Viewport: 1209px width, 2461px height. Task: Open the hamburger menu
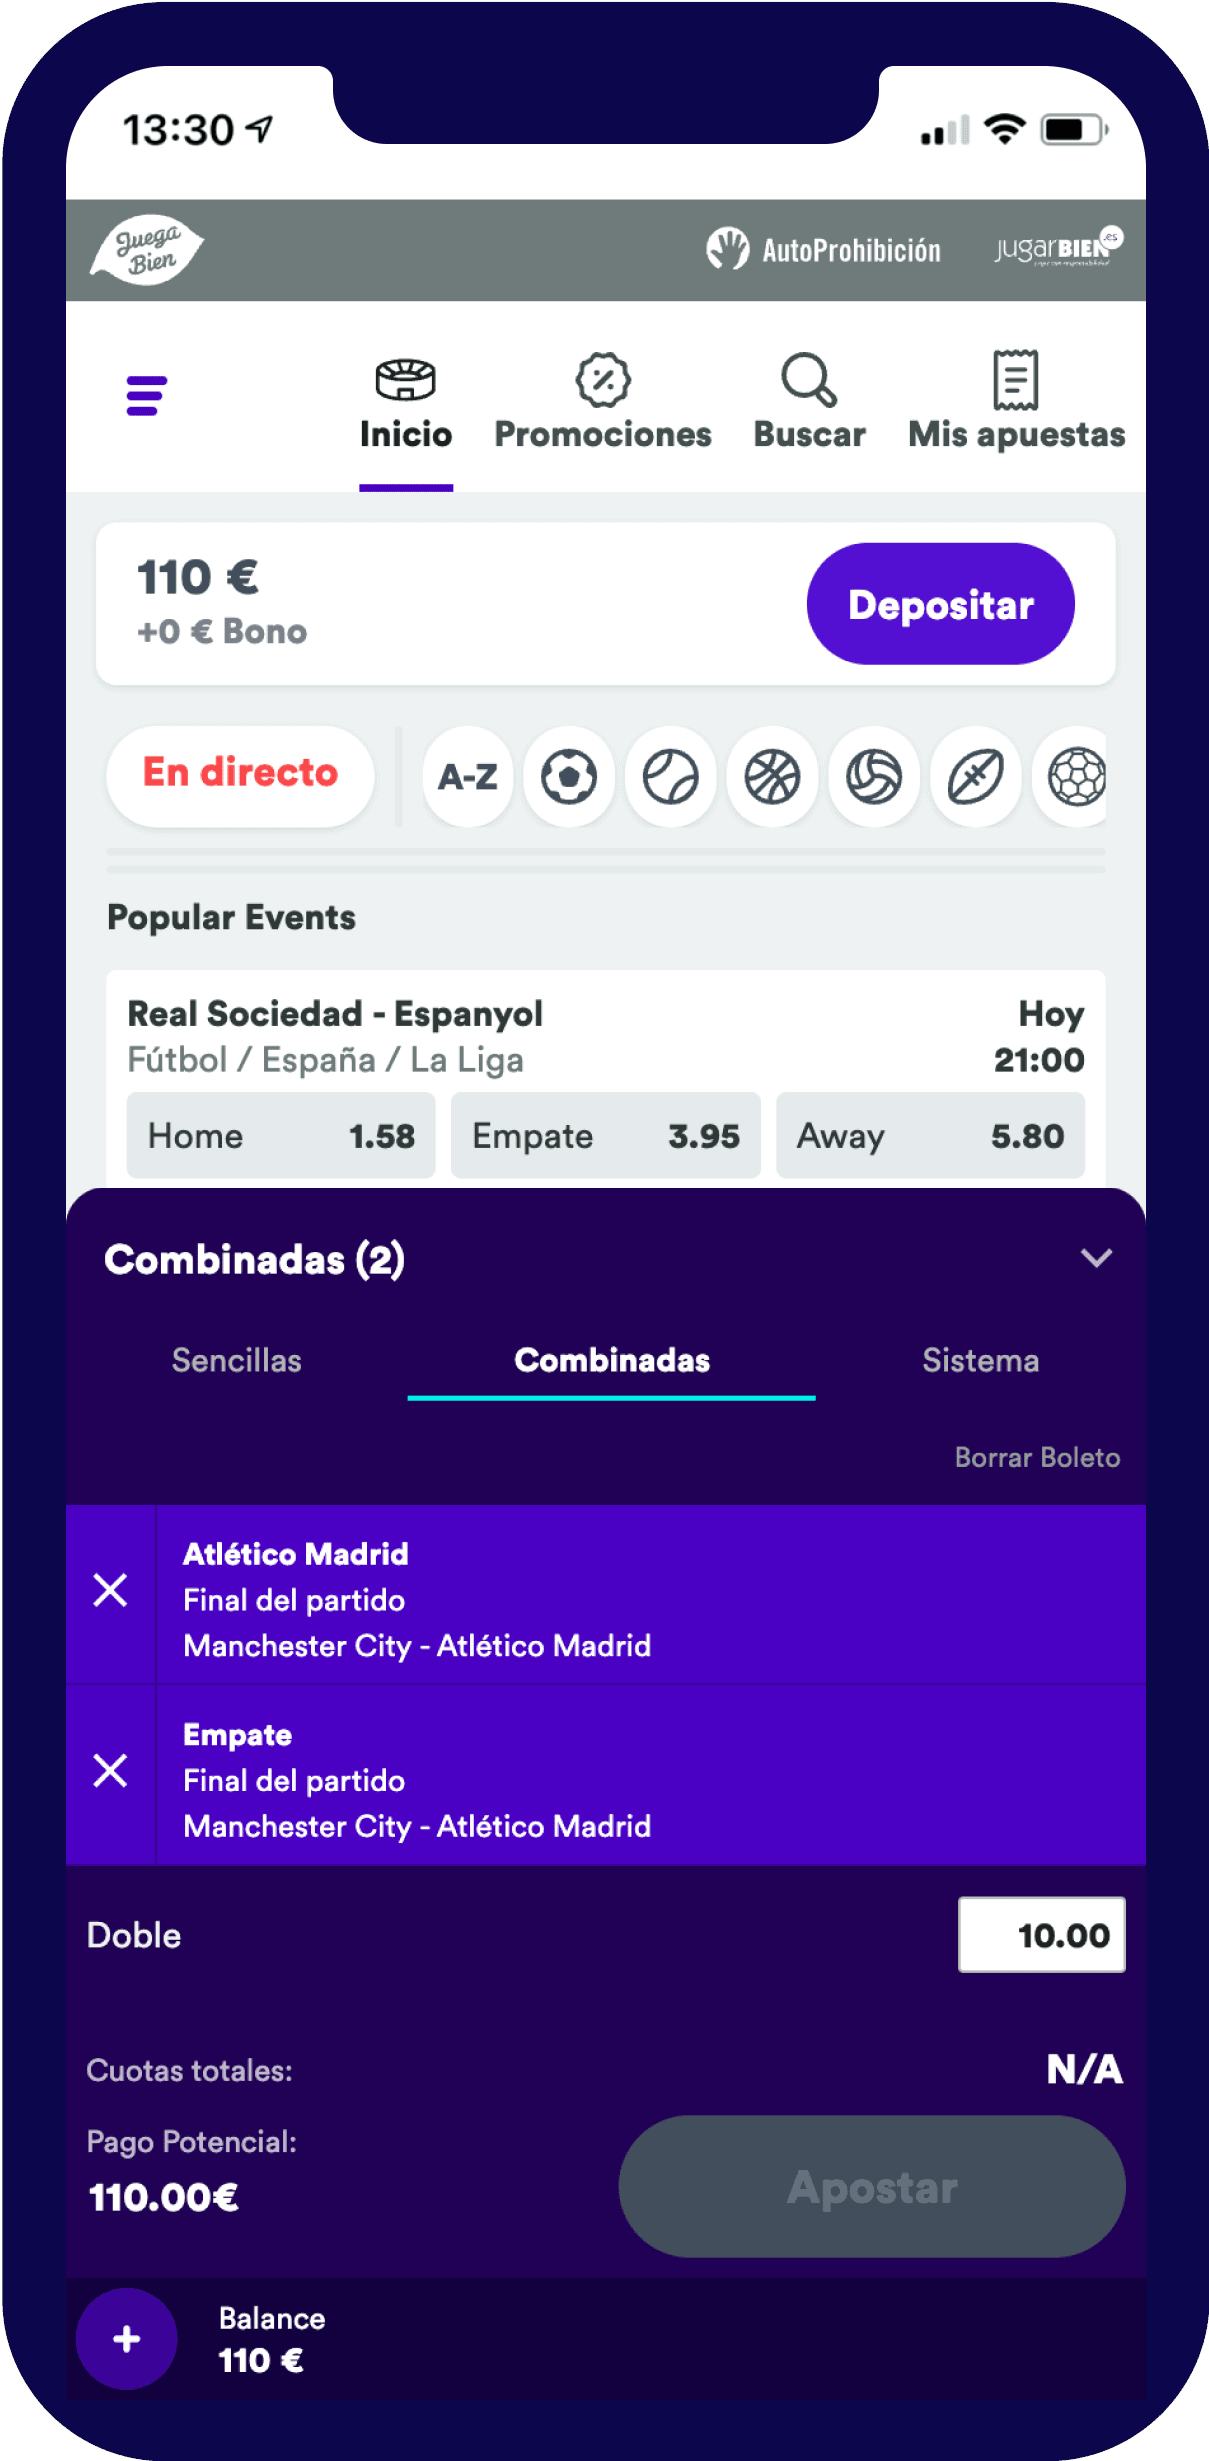point(146,395)
